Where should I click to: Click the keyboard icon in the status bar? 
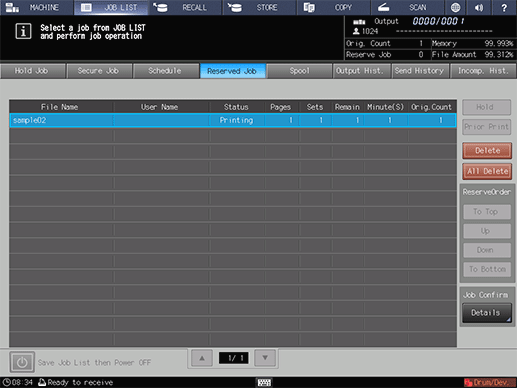pos(264,383)
